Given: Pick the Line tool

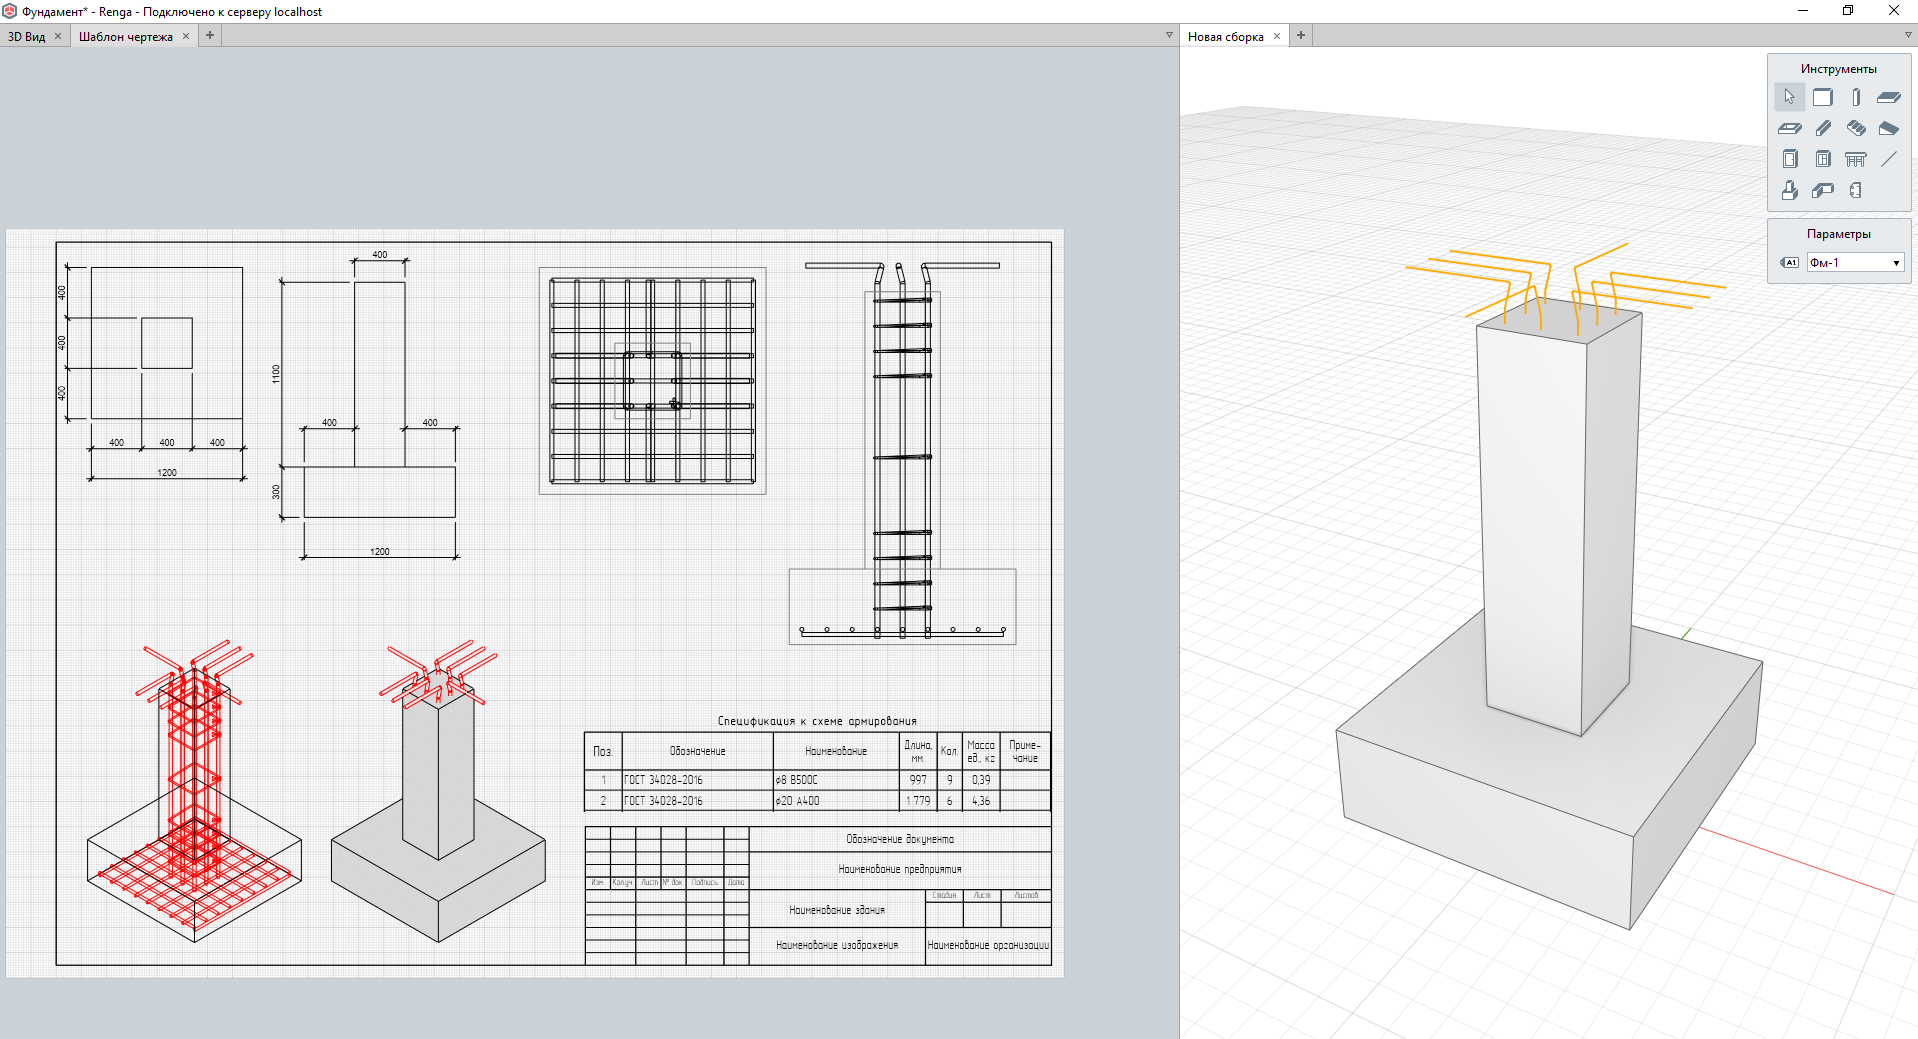Looking at the screenshot, I should pos(1889,159).
